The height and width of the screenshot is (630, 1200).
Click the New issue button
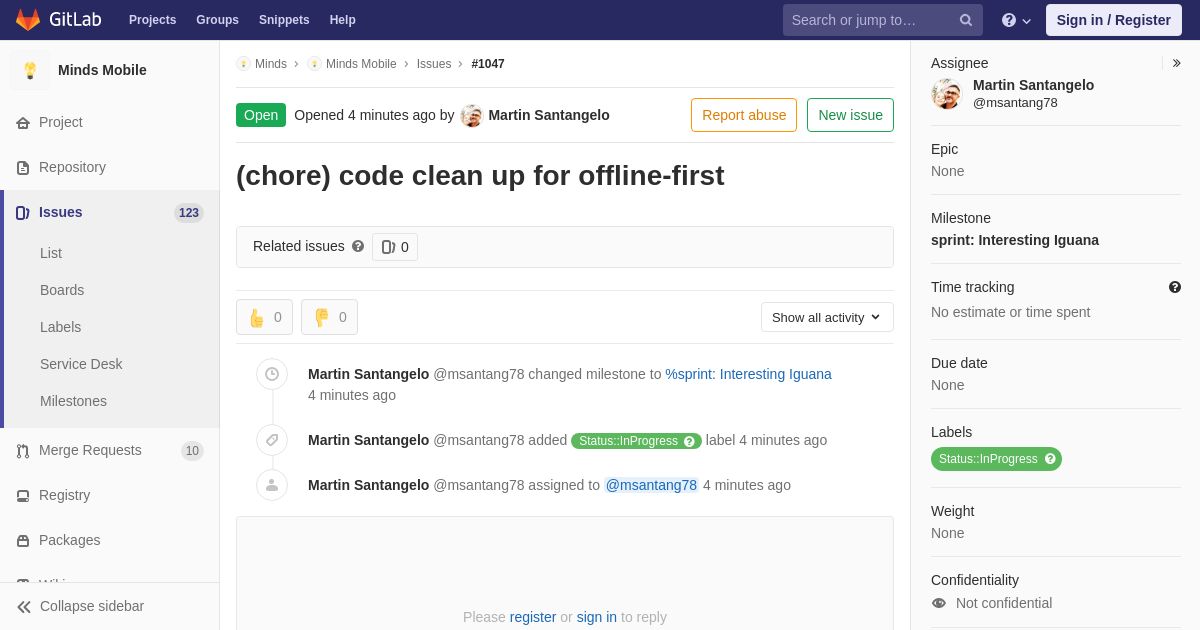coord(850,115)
